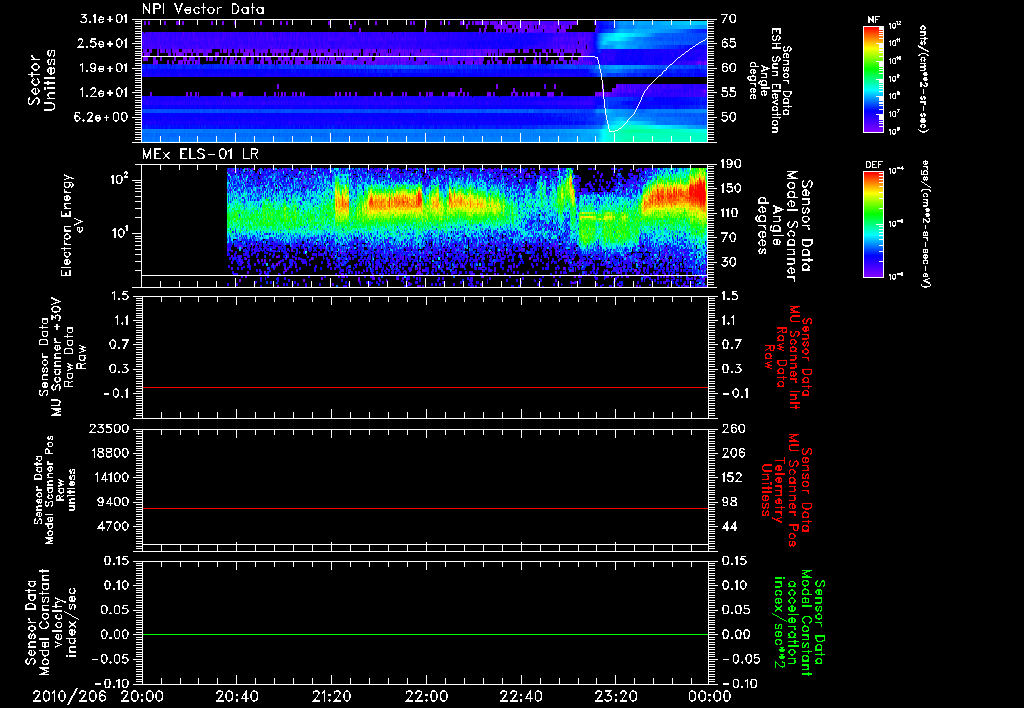Click the "3.1e+01" sector tick value
The height and width of the screenshot is (708, 1024).
click(104, 19)
